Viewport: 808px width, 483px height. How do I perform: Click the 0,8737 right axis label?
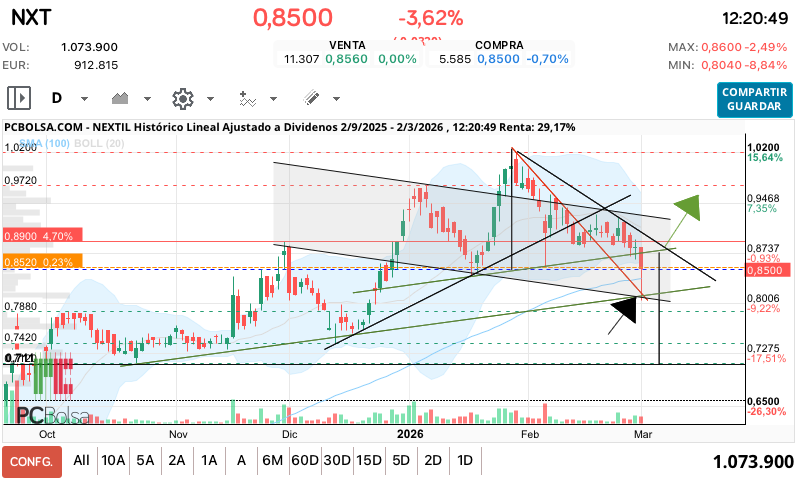[763, 248]
